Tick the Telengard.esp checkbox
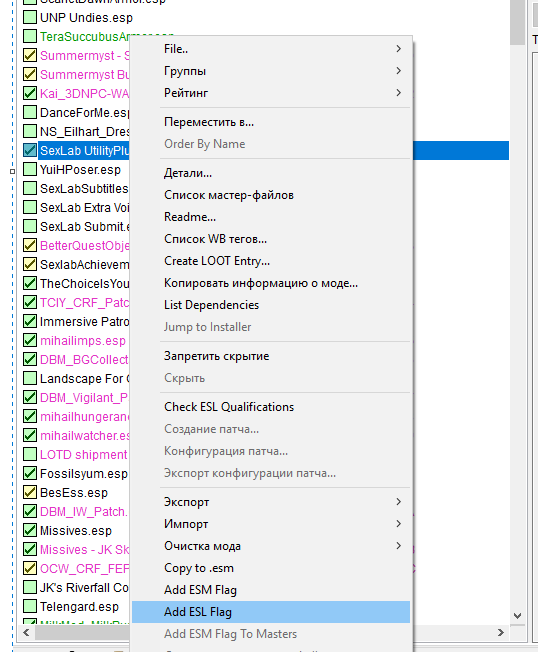Image resolution: width=538 pixels, height=652 pixels. [x=30, y=606]
